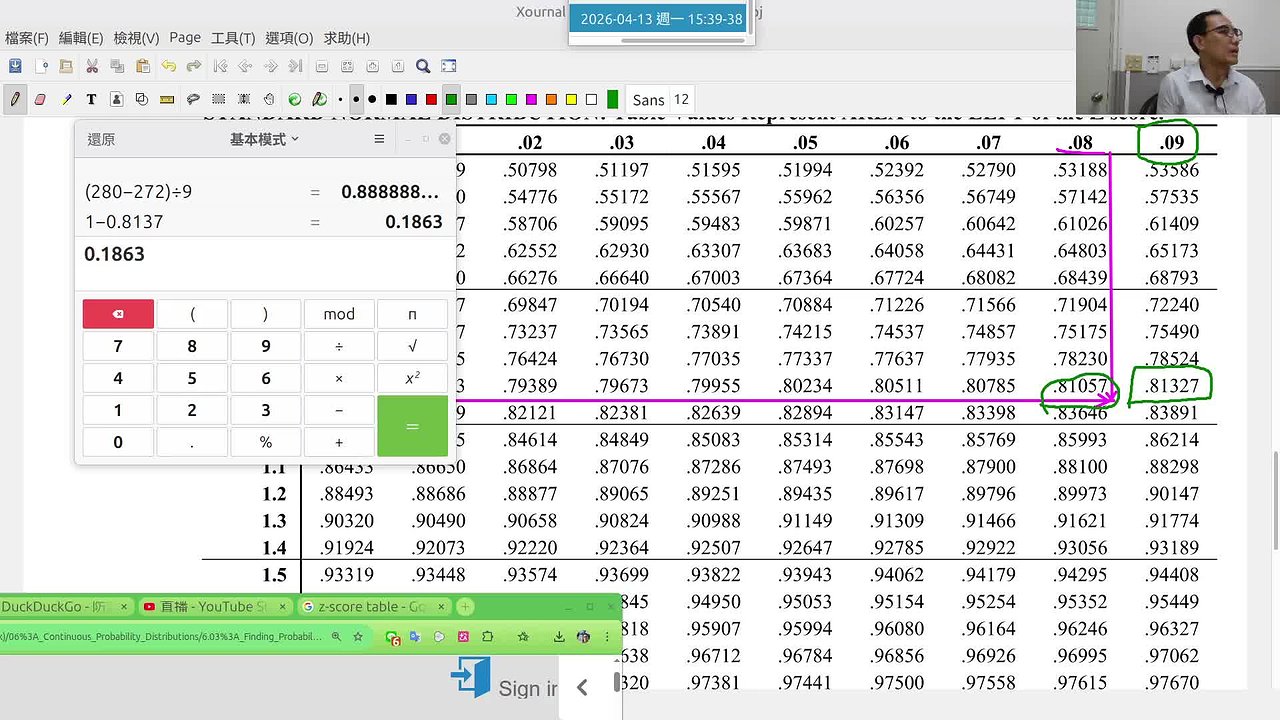The image size is (1280, 720).
Task: Open the browser downloads icon
Action: 559,636
